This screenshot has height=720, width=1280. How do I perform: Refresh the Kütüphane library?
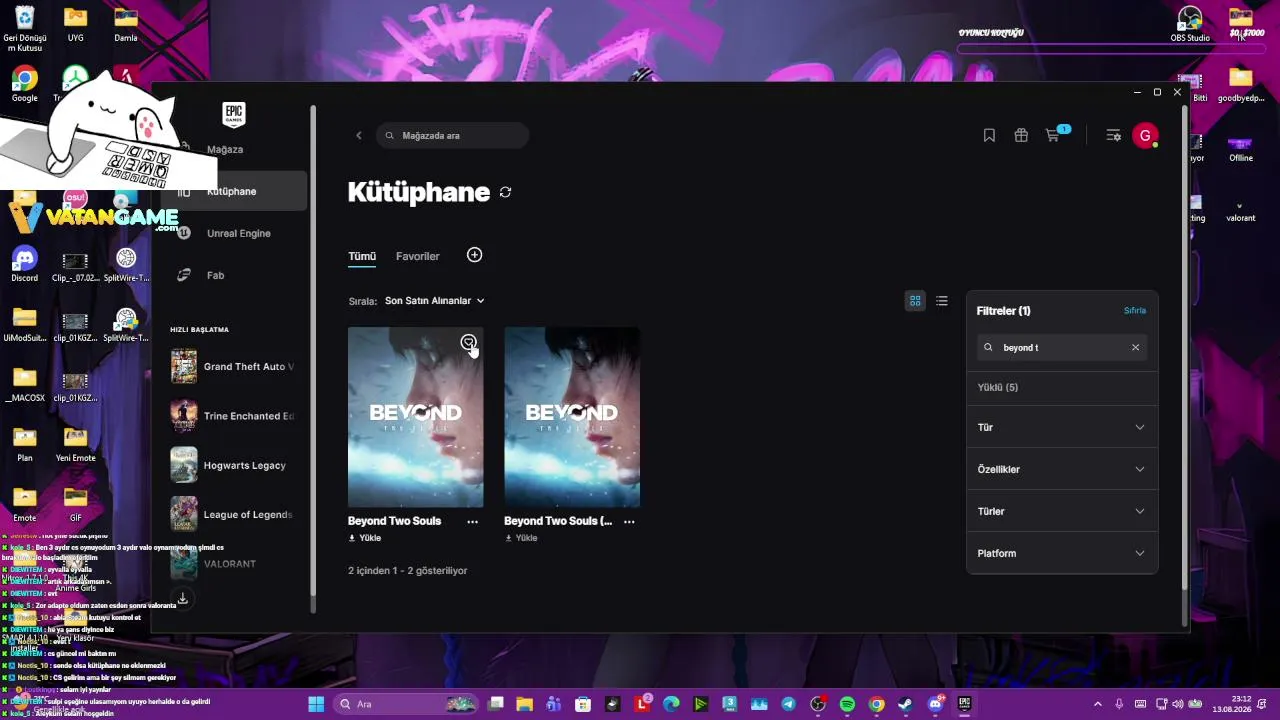(506, 192)
